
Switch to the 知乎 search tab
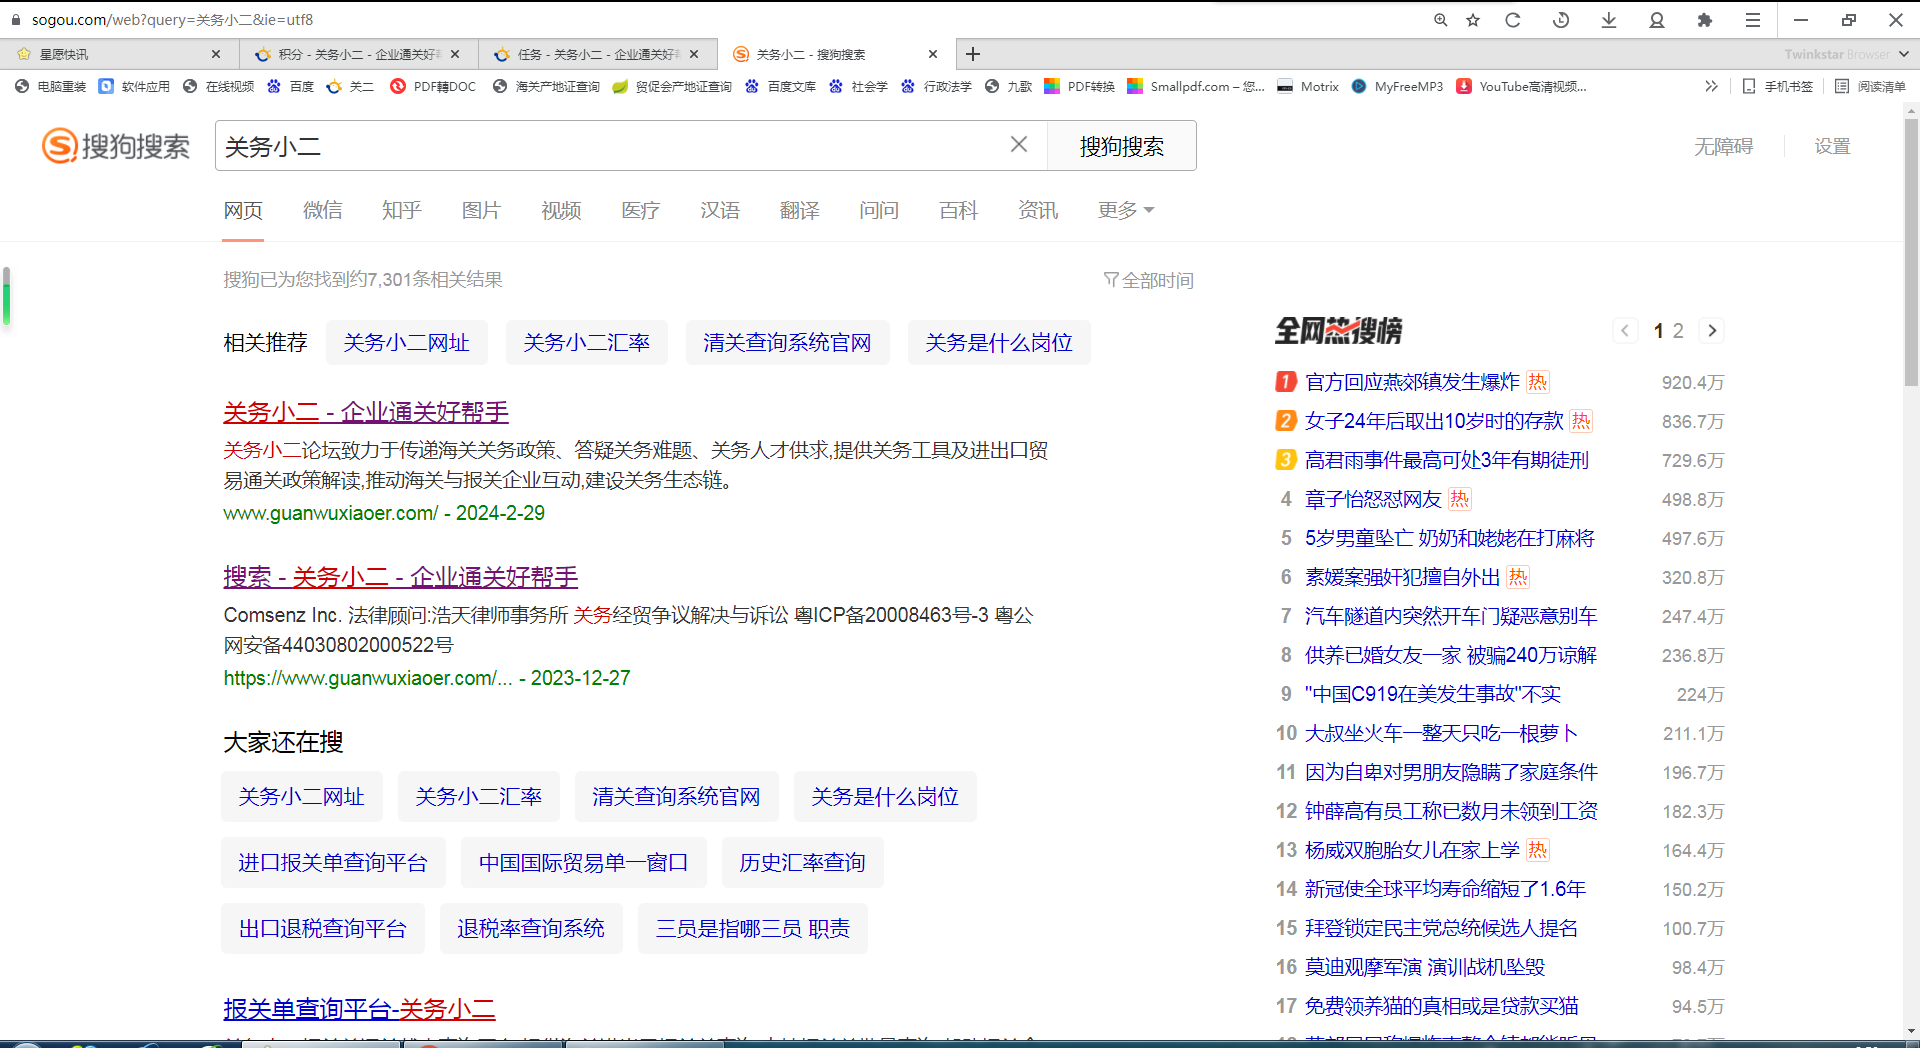(401, 210)
